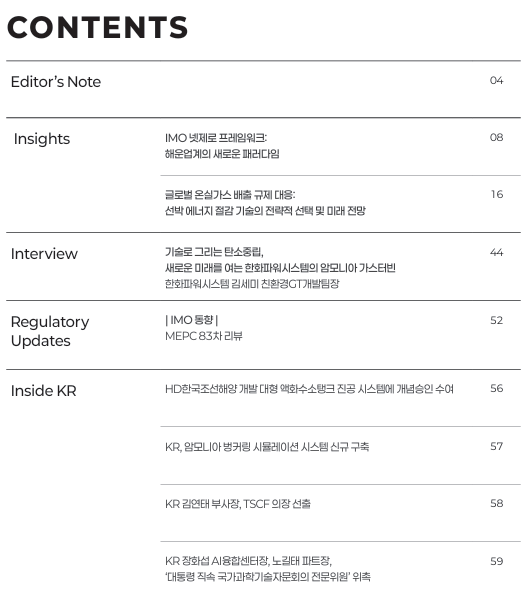
Task: Go to page 08 entry
Action: click(496, 137)
